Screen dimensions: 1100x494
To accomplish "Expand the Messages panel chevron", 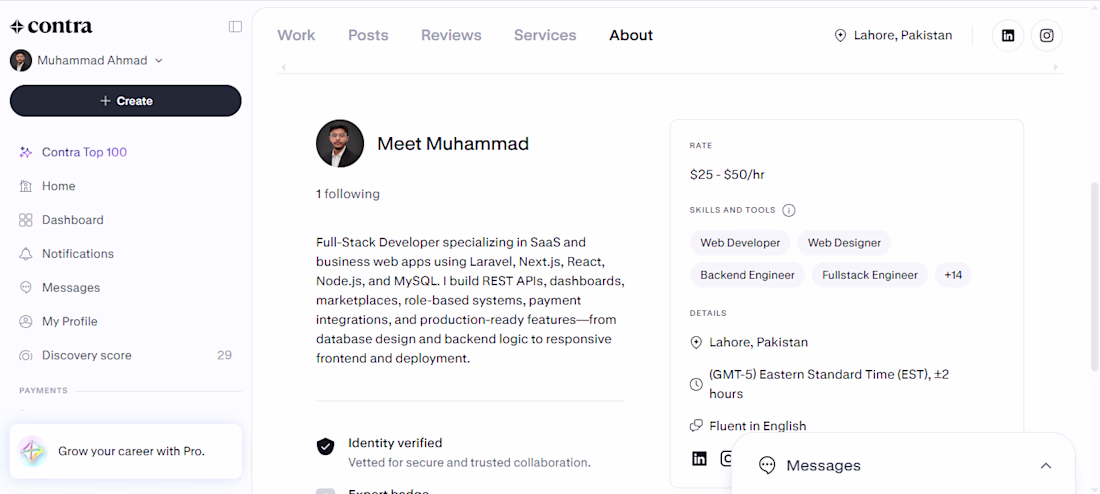I will tap(1046, 466).
